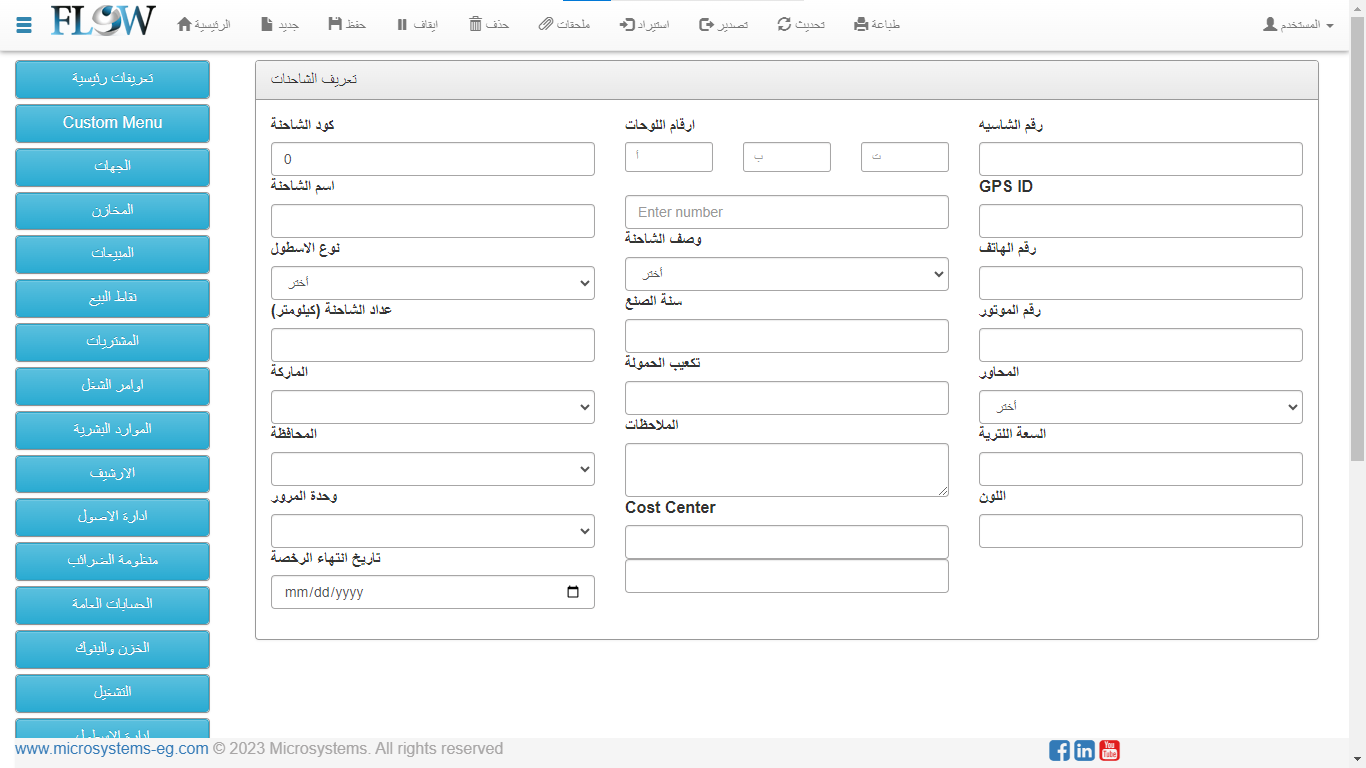1366x768 pixels.
Task: Select Sales (المبيعات) in the sidebar
Action: point(112,254)
